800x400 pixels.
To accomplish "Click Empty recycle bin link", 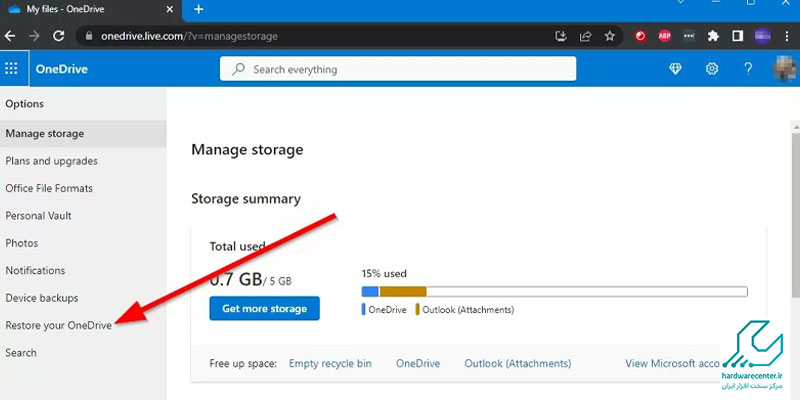I will click(x=330, y=364).
